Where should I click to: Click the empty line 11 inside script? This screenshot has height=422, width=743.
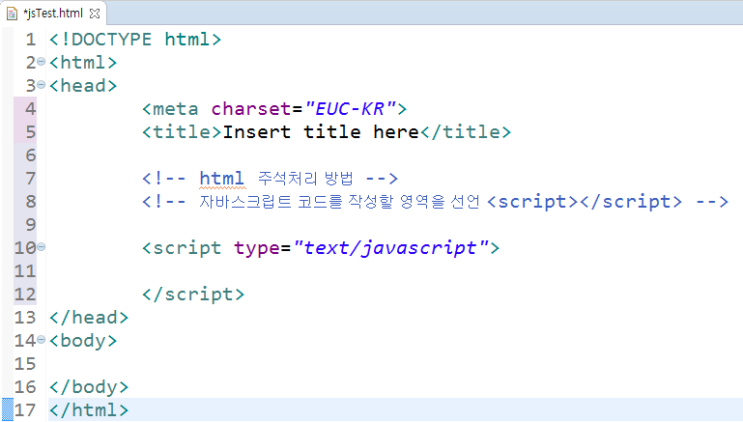click(x=300, y=271)
